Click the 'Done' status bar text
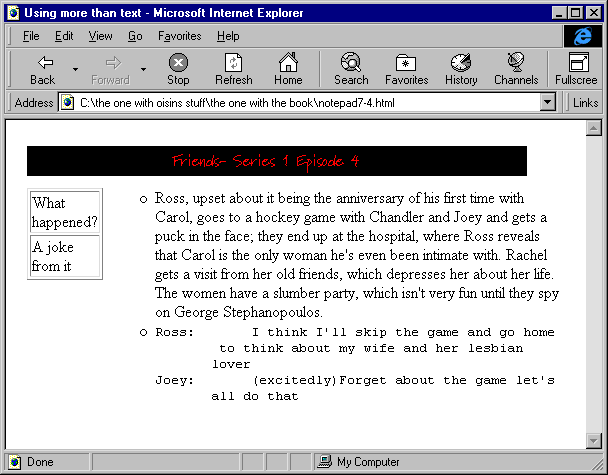Image resolution: width=608 pixels, height=475 pixels. (x=40, y=462)
